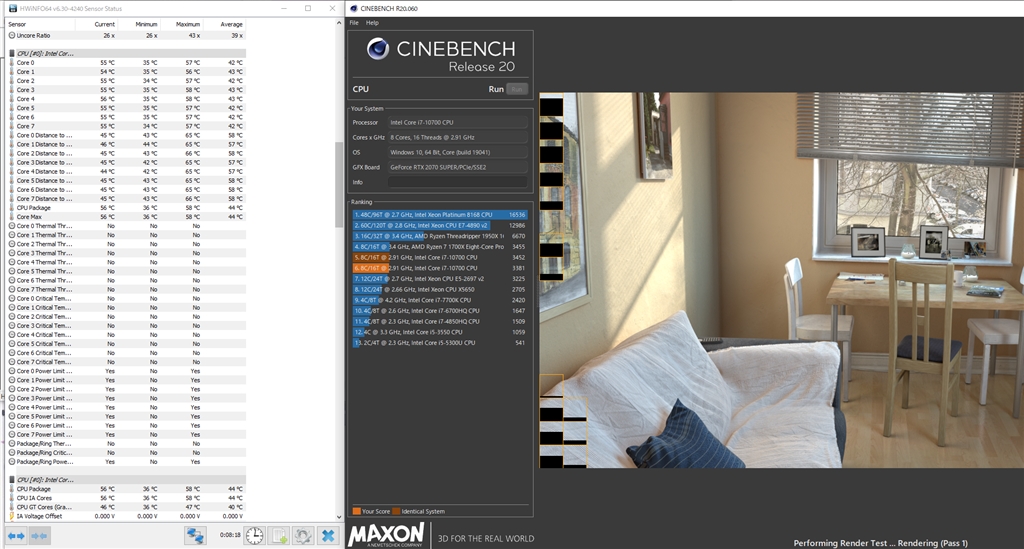Click the HWiNFO64 title bar app icon
The height and width of the screenshot is (549, 1024).
[x=13, y=8]
